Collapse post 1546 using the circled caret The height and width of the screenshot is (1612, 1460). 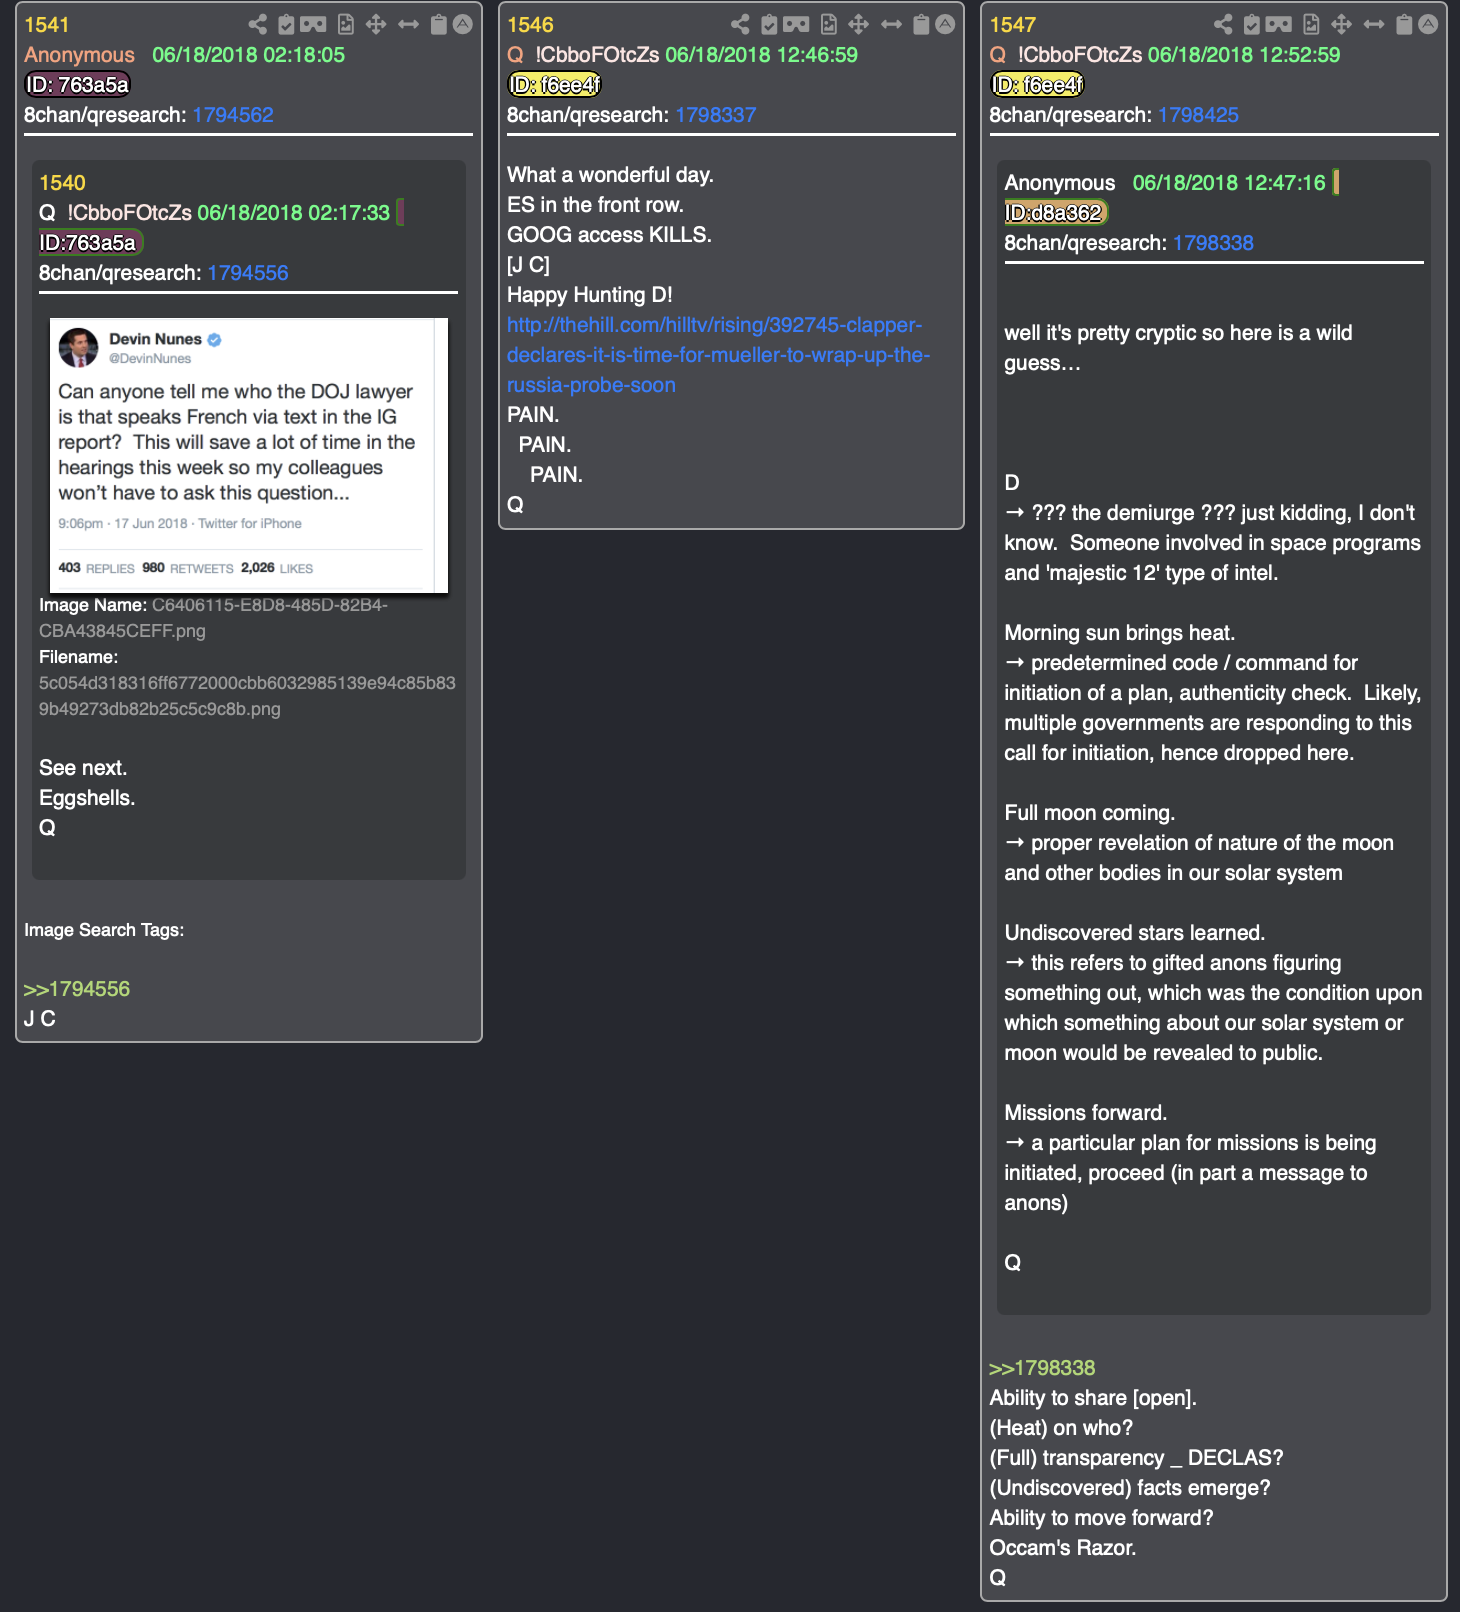click(x=945, y=24)
